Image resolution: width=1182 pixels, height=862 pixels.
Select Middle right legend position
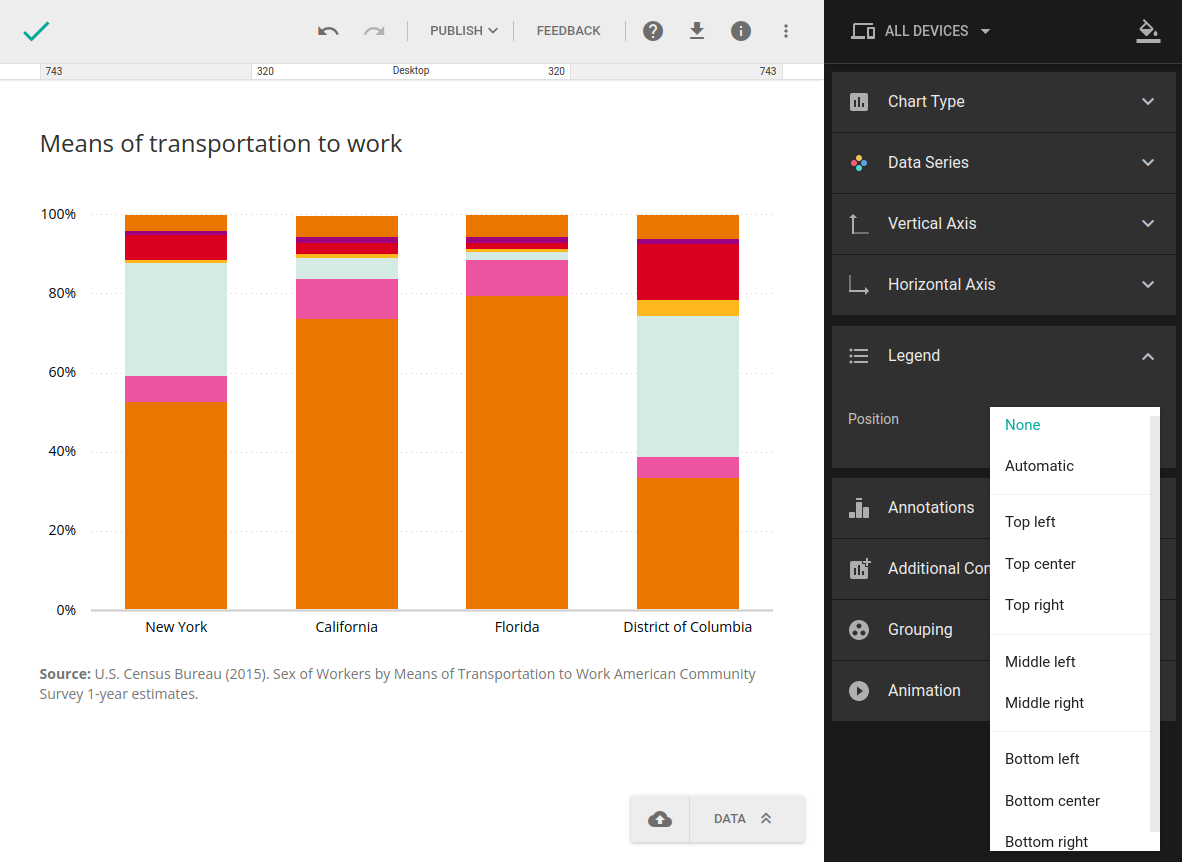tap(1044, 703)
